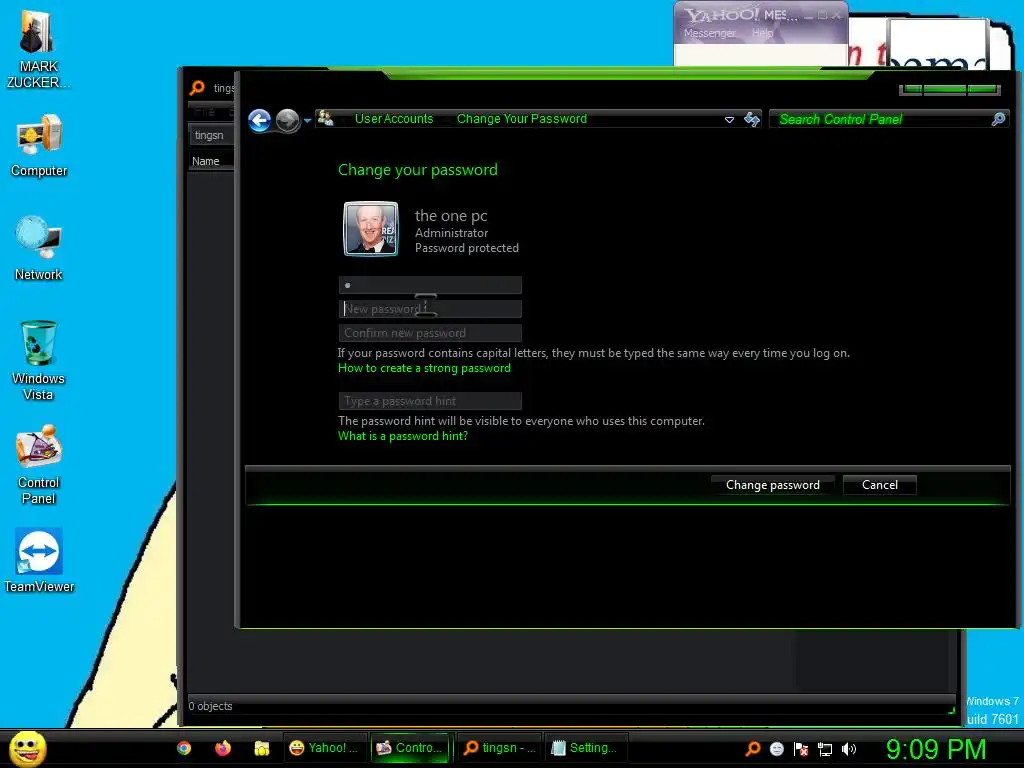This screenshot has width=1024, height=768.
Task: Launch Firefox from the taskbar
Action: [223, 748]
